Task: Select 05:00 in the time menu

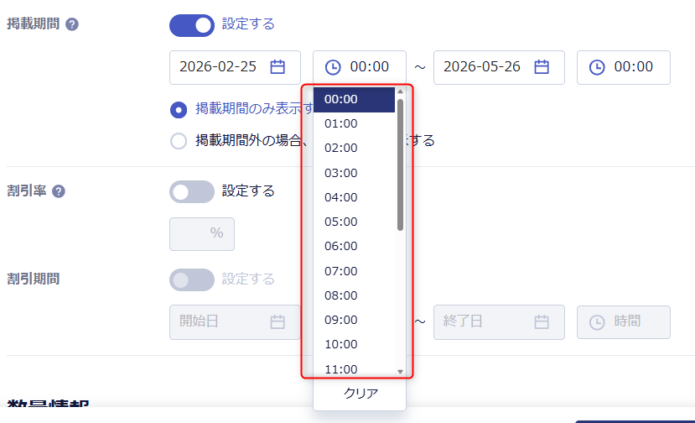Action: pyautogui.click(x=341, y=221)
